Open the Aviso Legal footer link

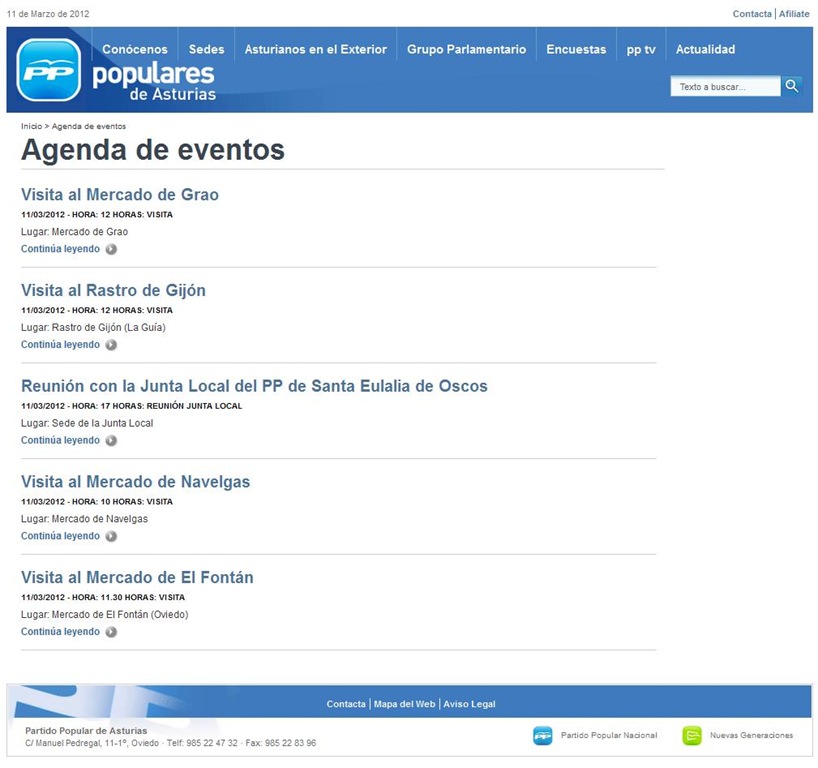(x=469, y=704)
